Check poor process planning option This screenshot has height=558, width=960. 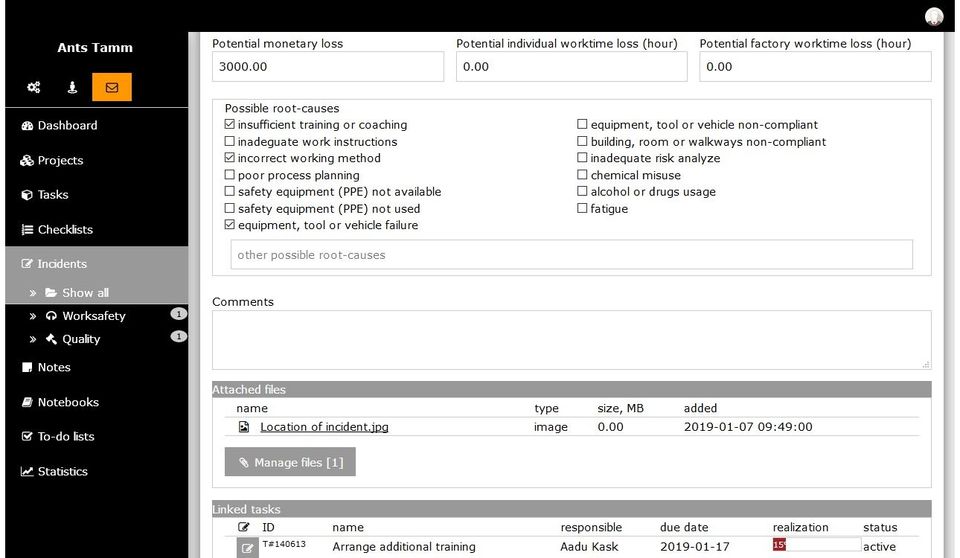[230, 175]
